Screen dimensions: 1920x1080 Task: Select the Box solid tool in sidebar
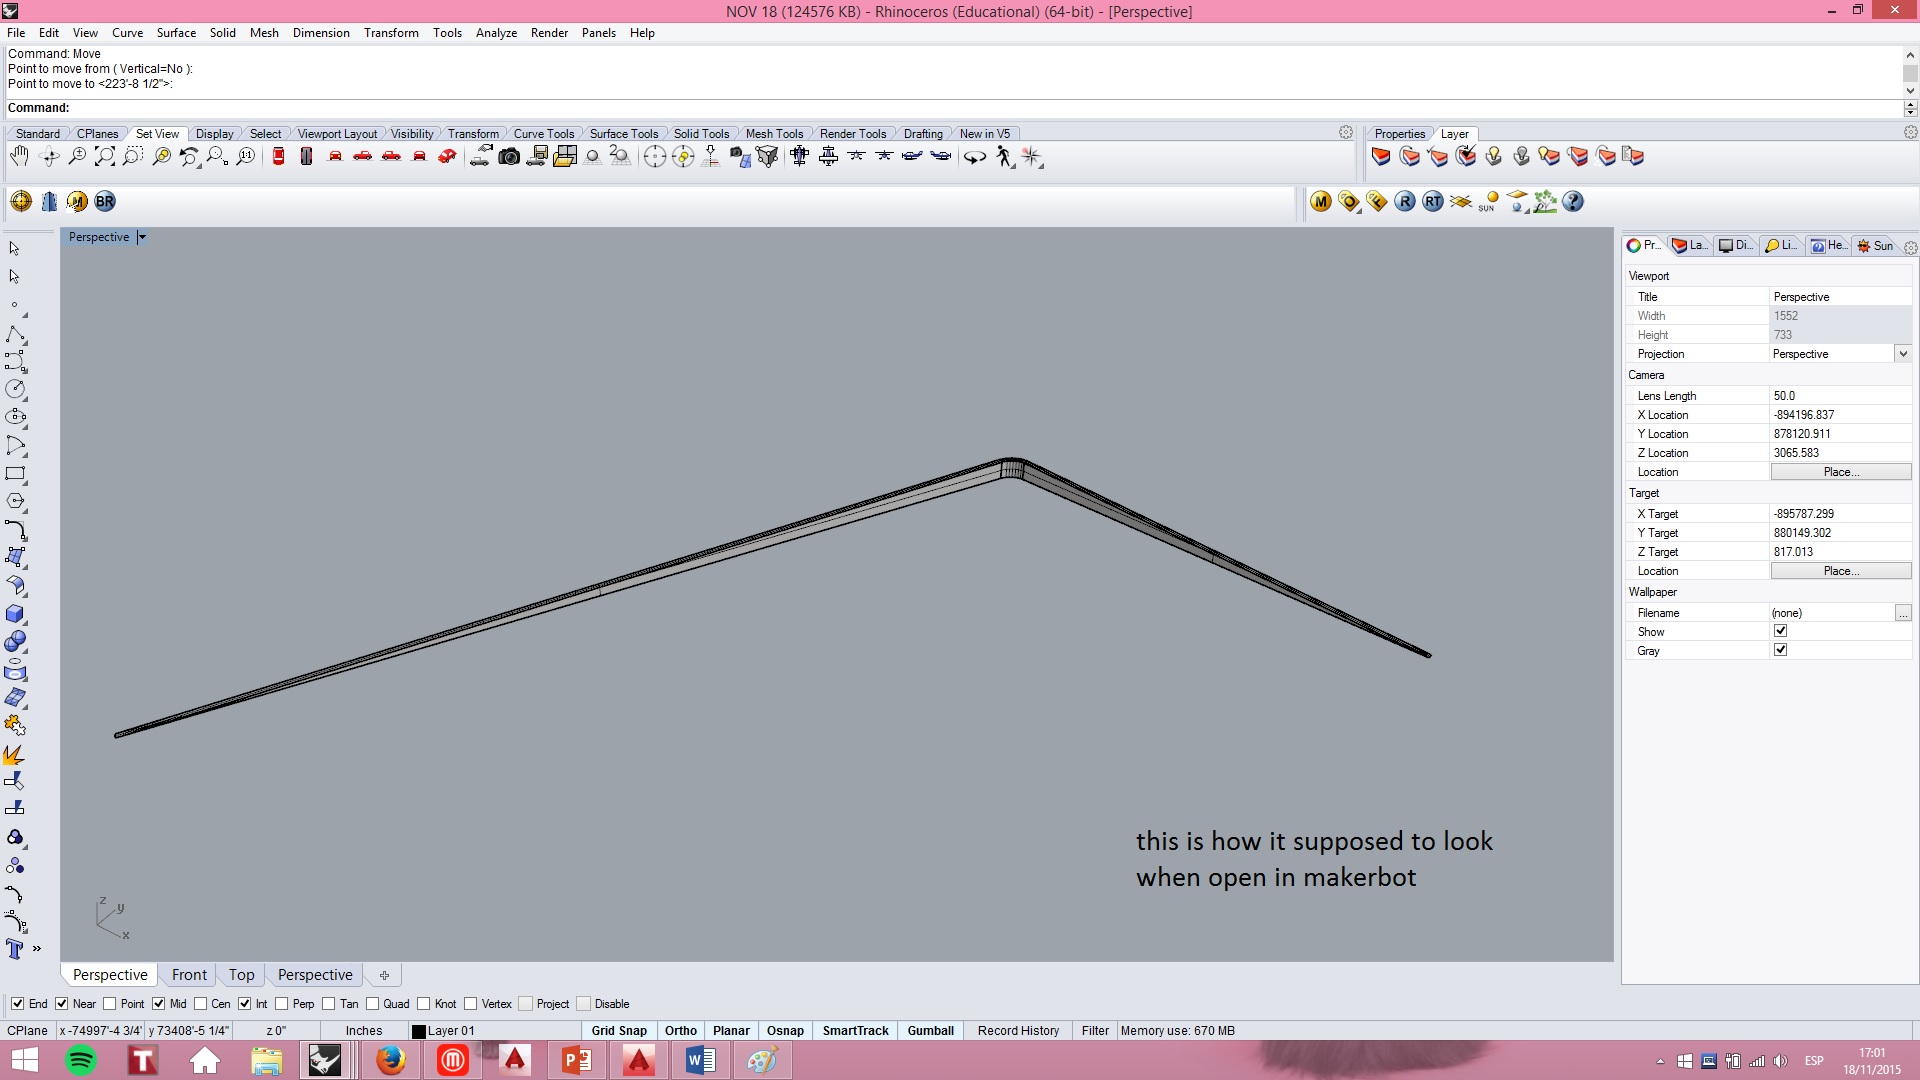tap(15, 614)
